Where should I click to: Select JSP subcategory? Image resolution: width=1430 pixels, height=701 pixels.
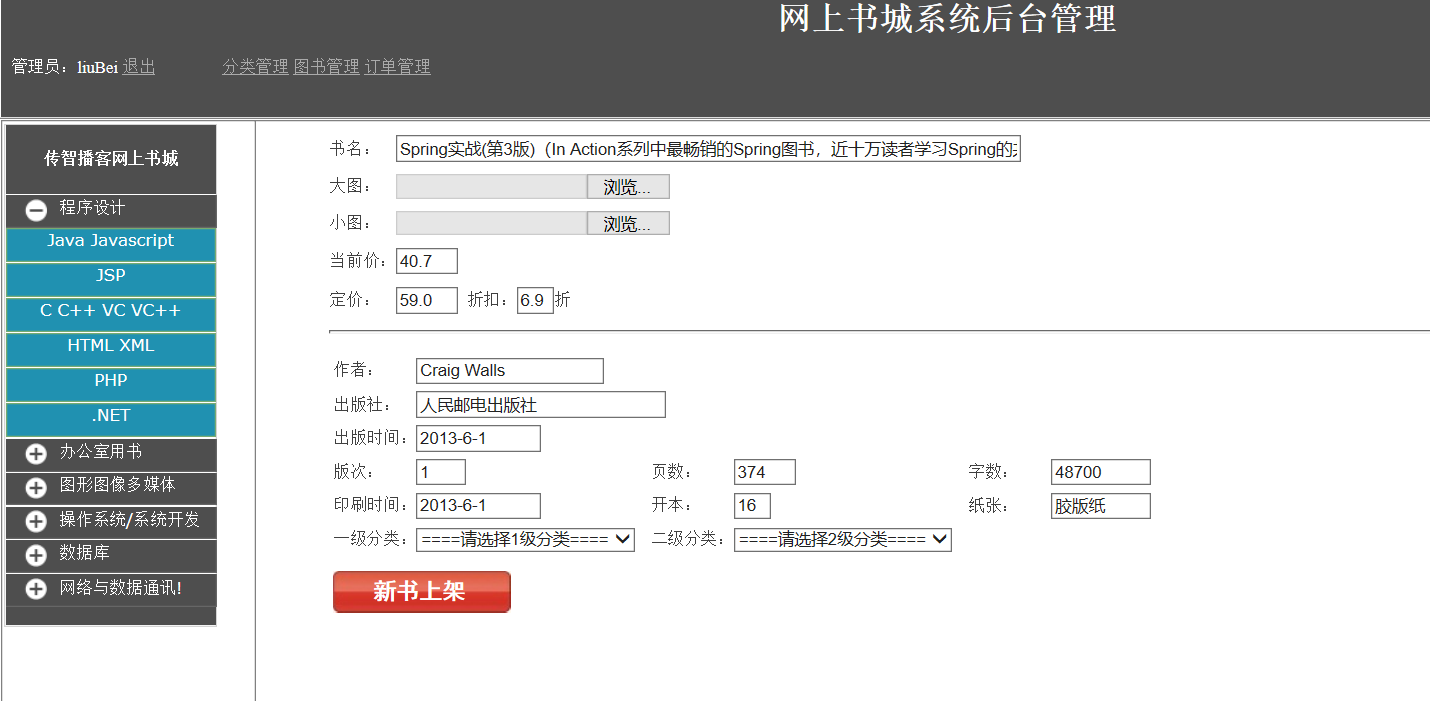pos(111,280)
